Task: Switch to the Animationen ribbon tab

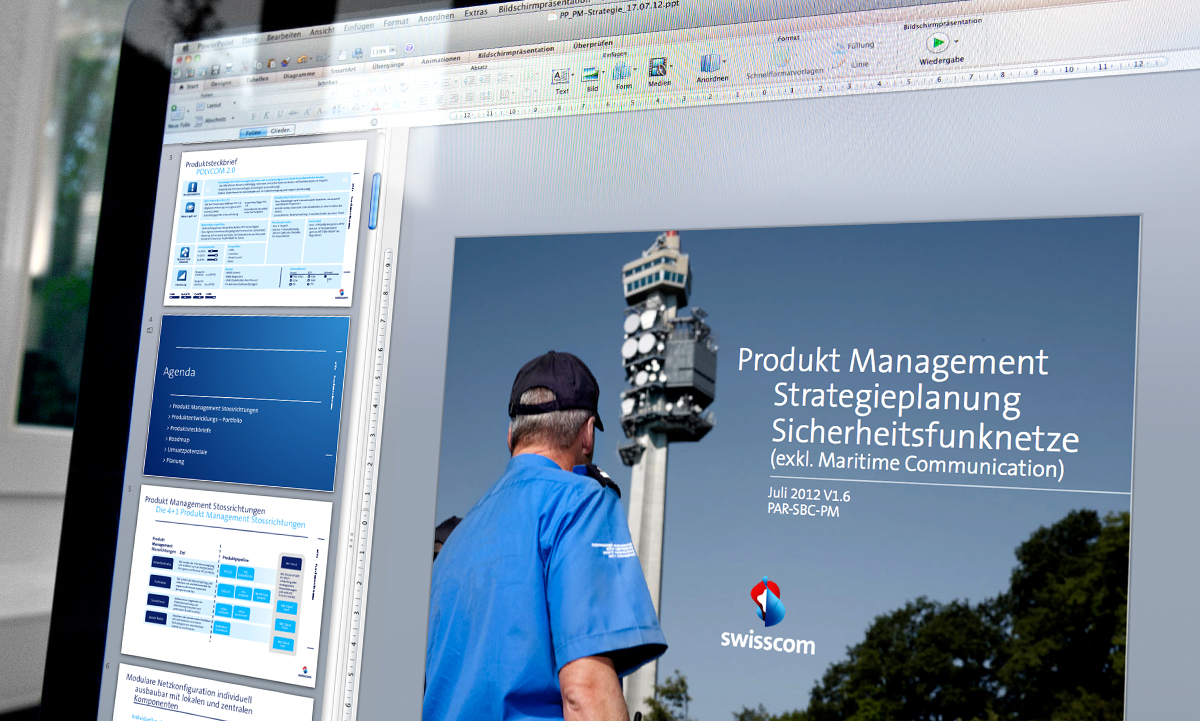Action: 441,59
